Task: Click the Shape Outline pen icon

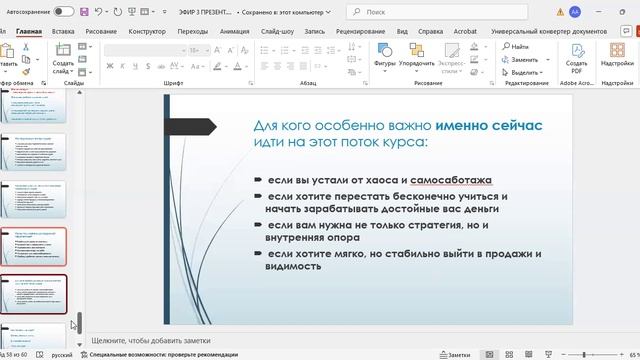Action: 474,60
